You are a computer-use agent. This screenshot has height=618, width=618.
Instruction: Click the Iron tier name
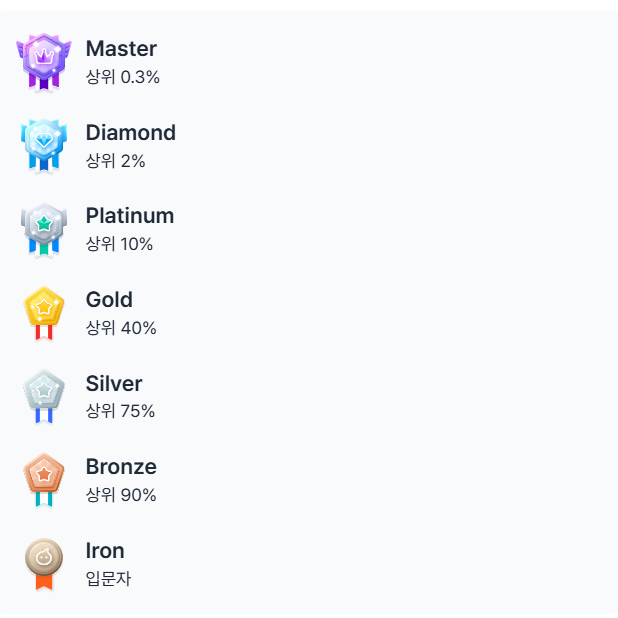(105, 550)
